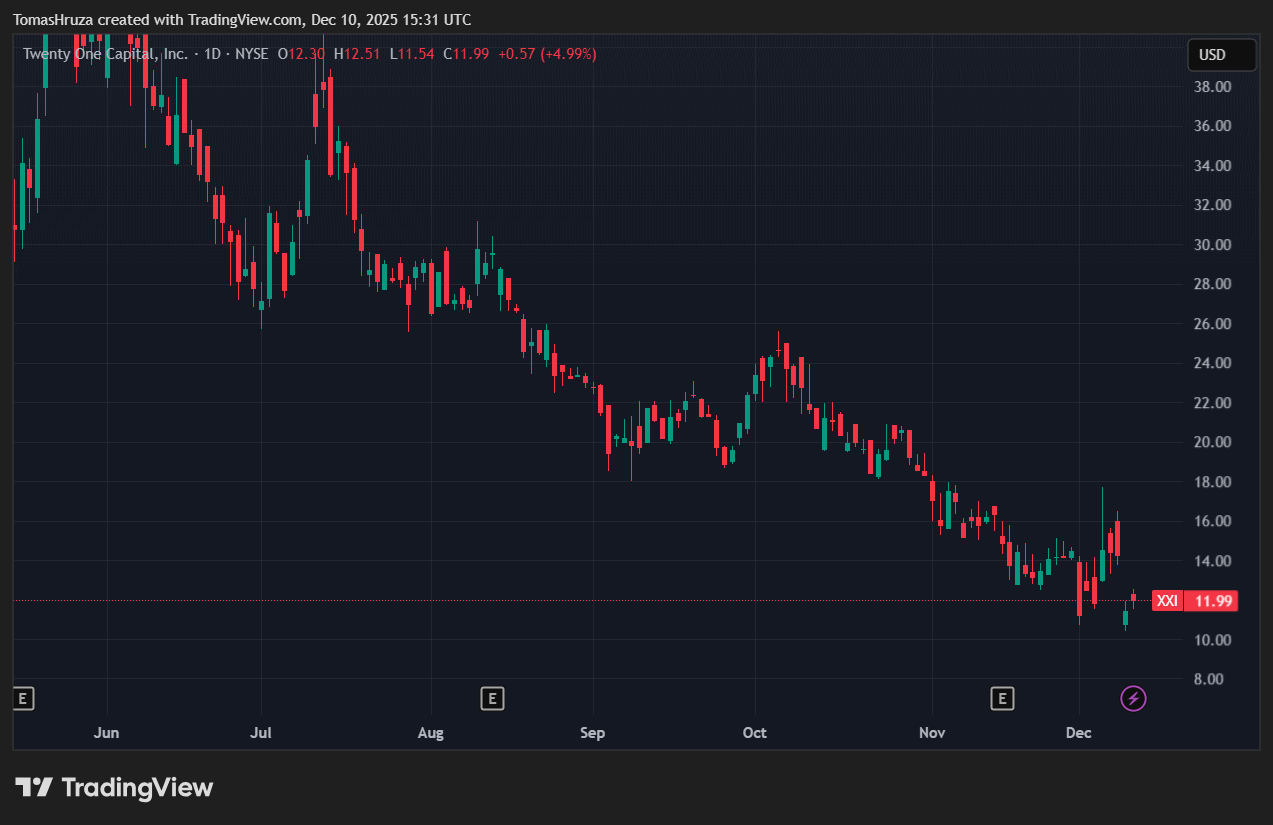Click the 38.00 price scale label
1273x825 pixels.
pyautogui.click(x=1211, y=87)
